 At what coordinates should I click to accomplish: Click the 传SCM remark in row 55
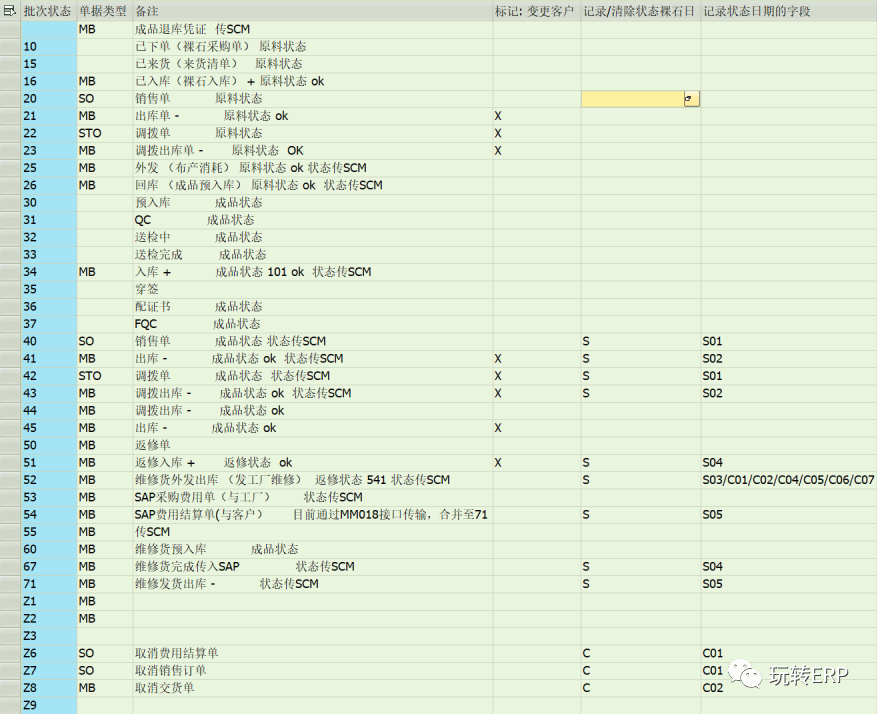(152, 532)
